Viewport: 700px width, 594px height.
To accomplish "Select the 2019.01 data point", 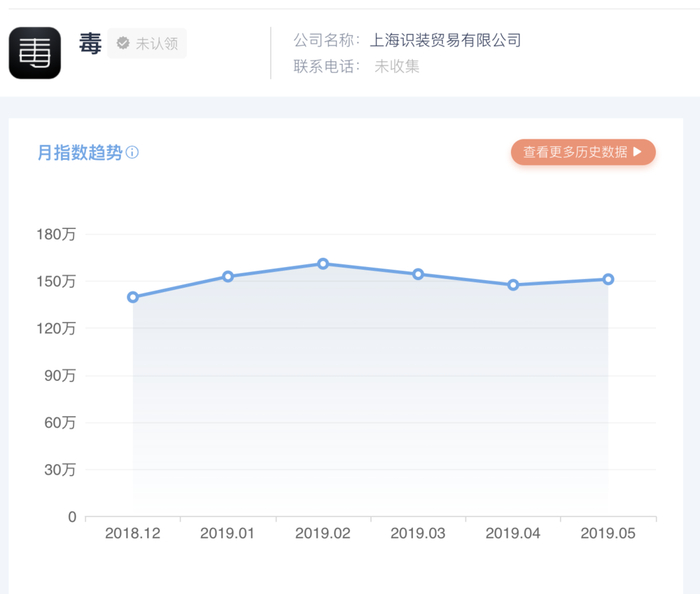I will click(x=228, y=276).
